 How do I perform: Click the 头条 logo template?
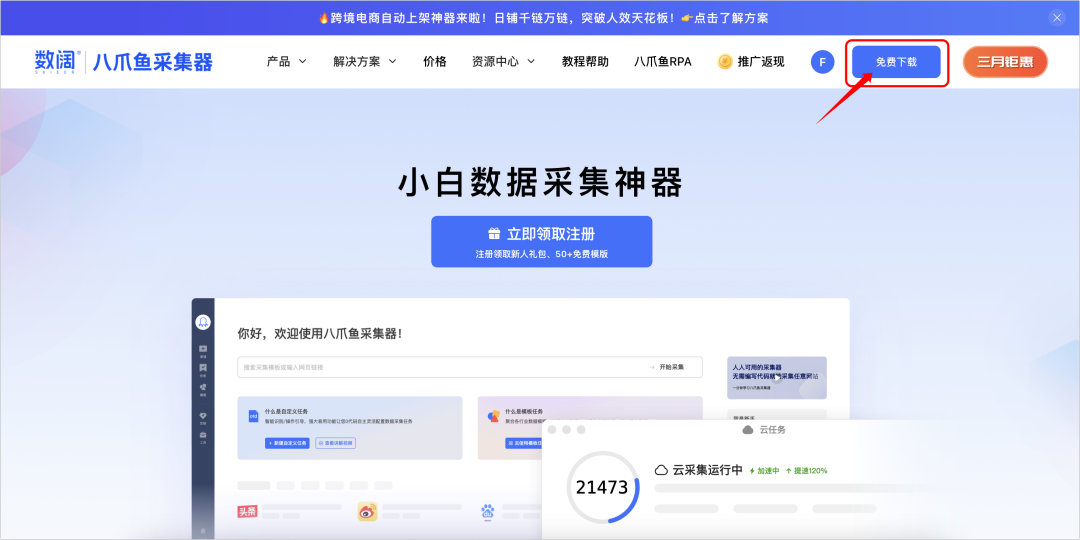(x=247, y=511)
